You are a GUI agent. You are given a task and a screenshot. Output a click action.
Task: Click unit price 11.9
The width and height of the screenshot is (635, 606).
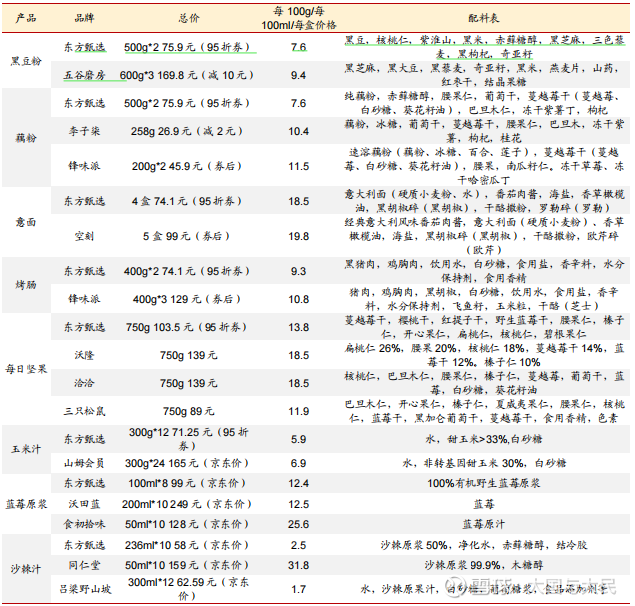pyautogui.click(x=298, y=411)
